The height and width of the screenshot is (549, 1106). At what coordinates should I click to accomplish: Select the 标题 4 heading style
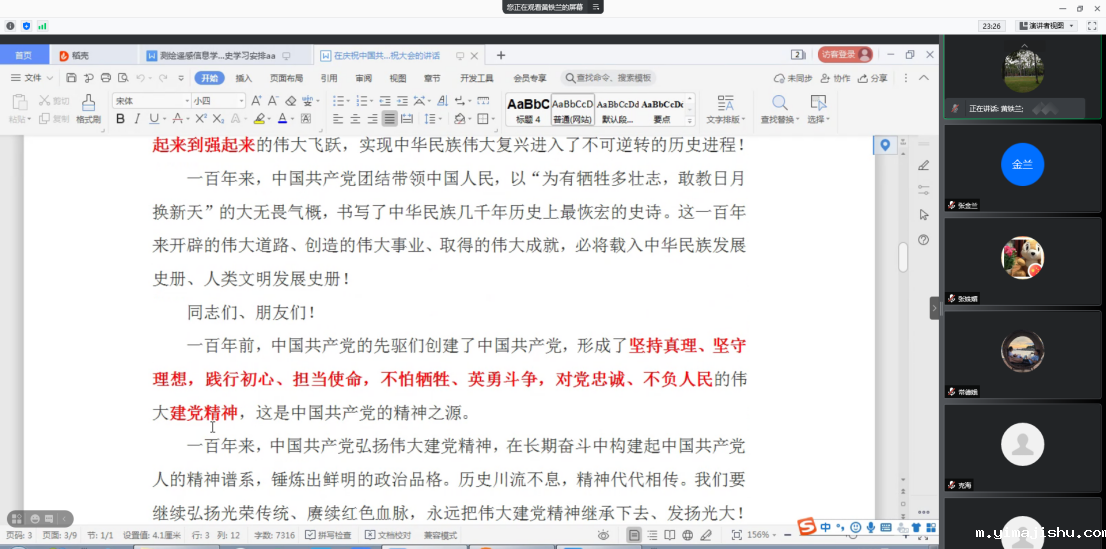527,108
